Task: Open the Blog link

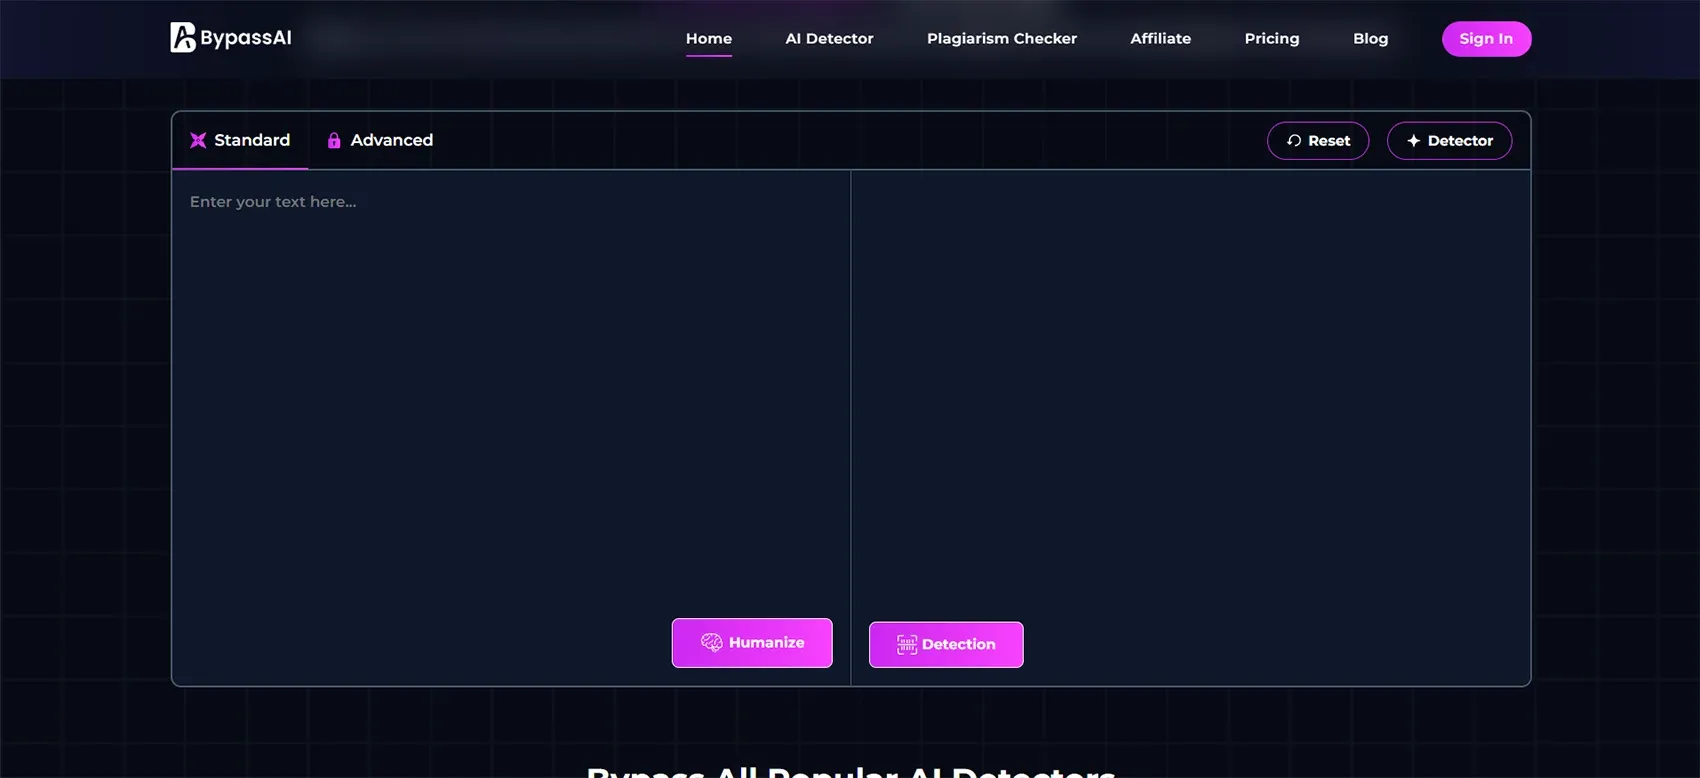Action: pyautogui.click(x=1370, y=38)
